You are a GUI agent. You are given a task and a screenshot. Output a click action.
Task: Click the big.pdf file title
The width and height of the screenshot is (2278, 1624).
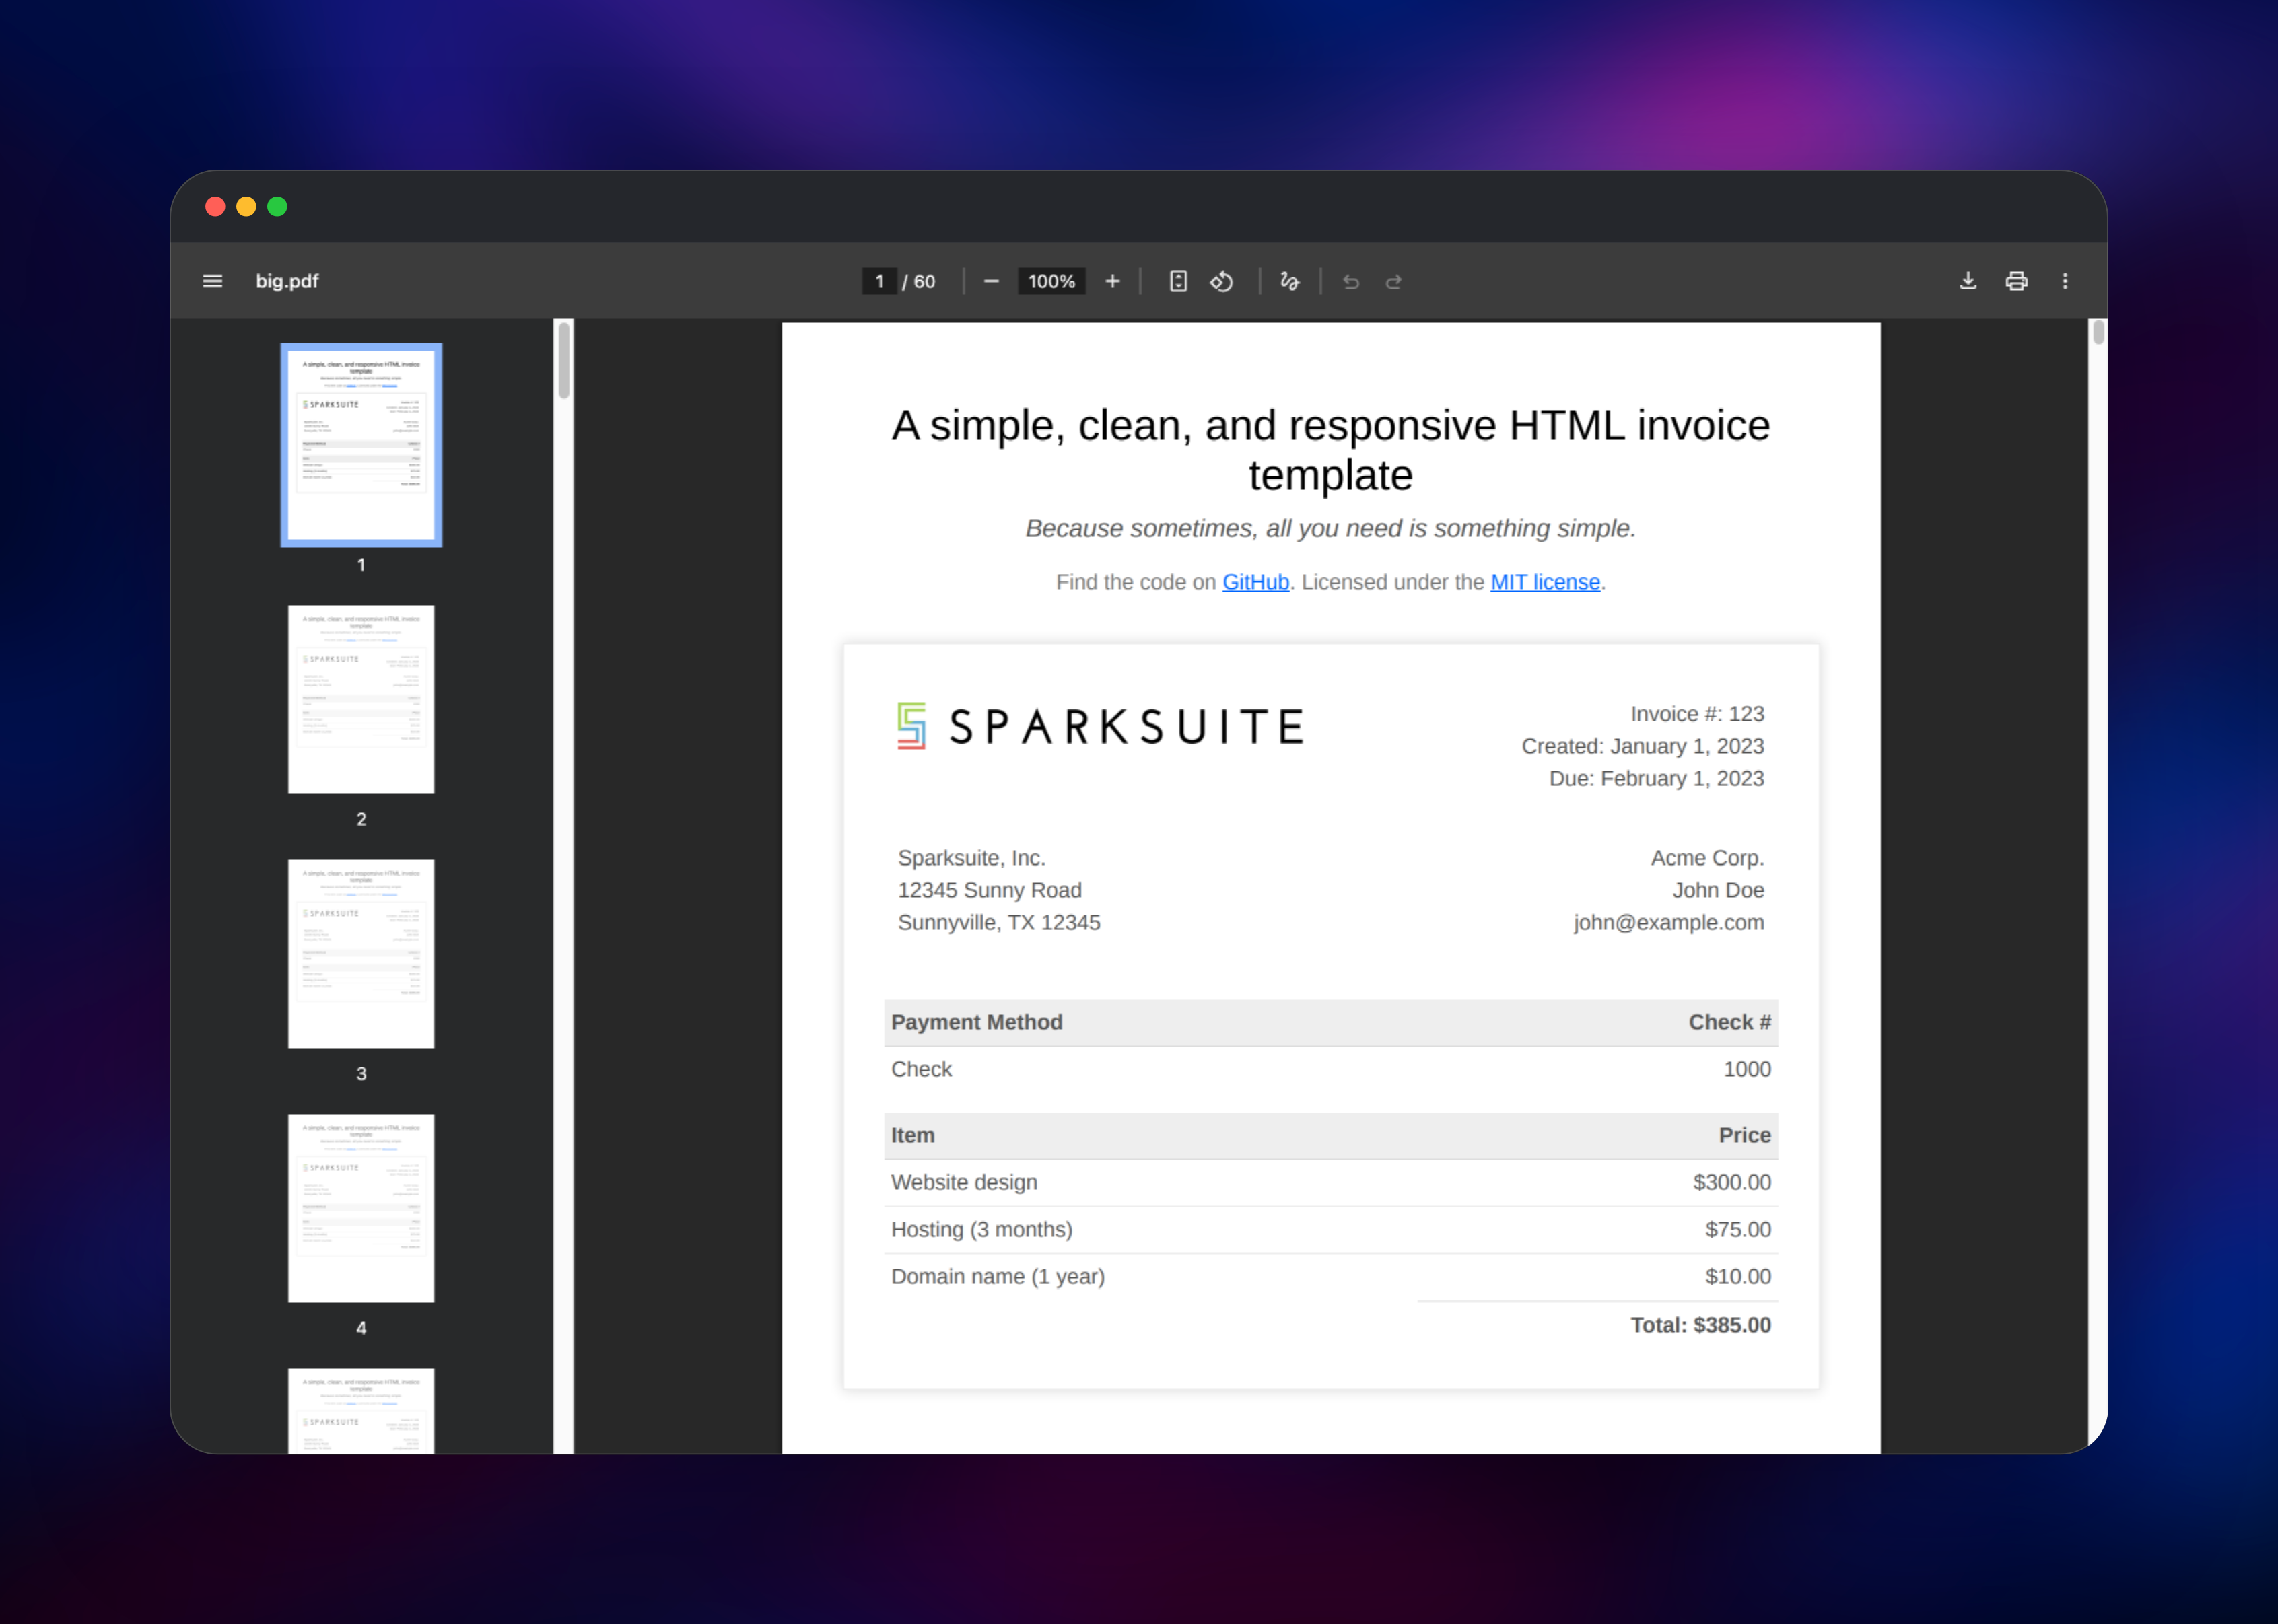(287, 281)
